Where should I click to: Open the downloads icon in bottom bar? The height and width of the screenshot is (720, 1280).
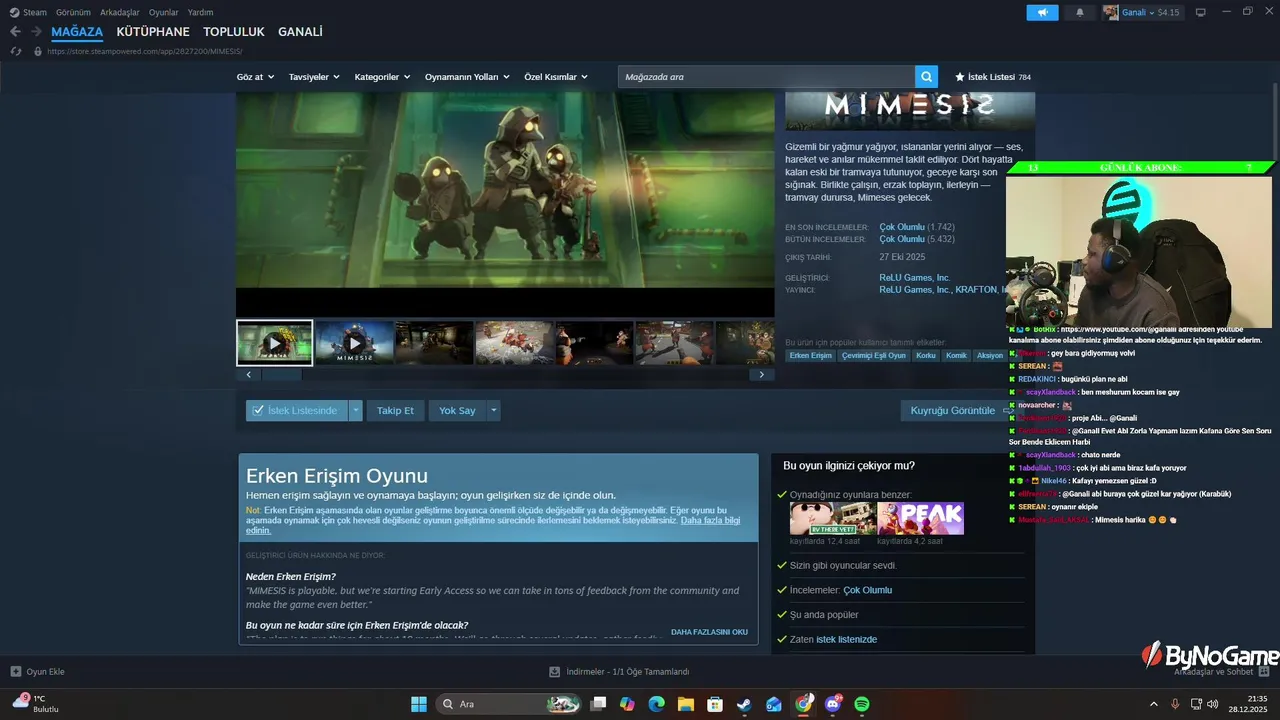555,672
